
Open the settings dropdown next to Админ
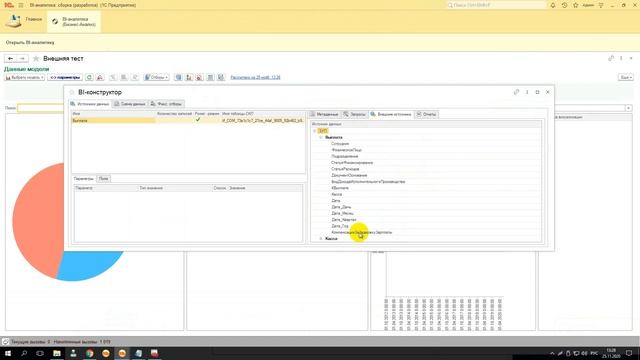pos(601,5)
